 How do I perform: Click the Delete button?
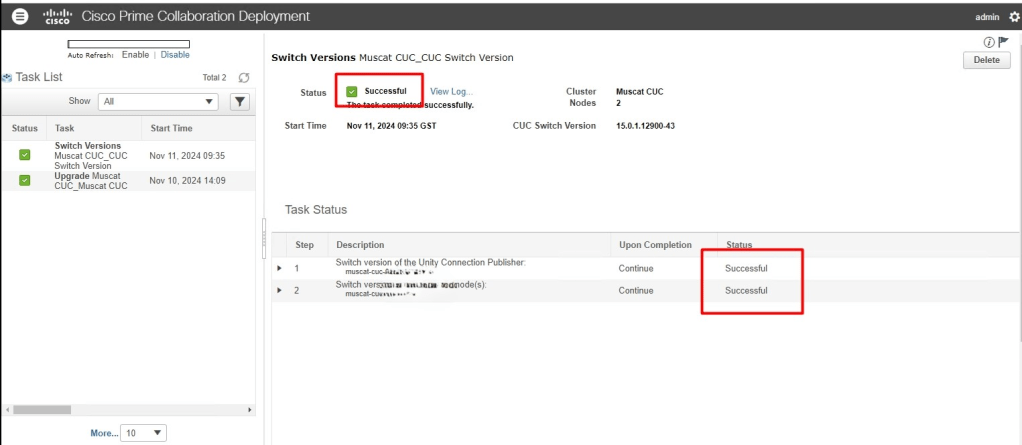[x=986, y=60]
